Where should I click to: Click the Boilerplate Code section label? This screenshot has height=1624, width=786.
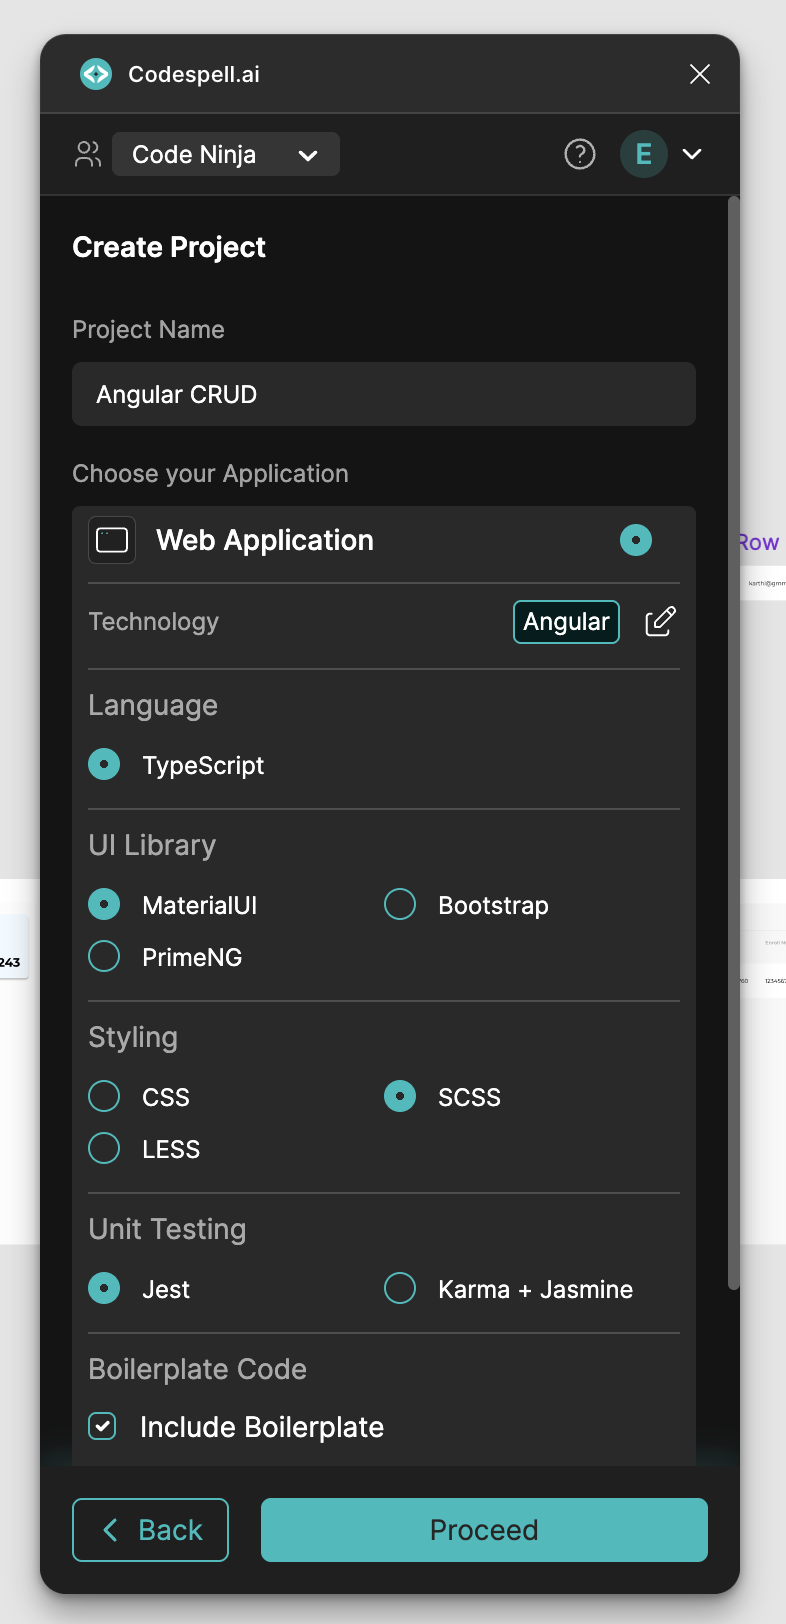click(197, 1369)
